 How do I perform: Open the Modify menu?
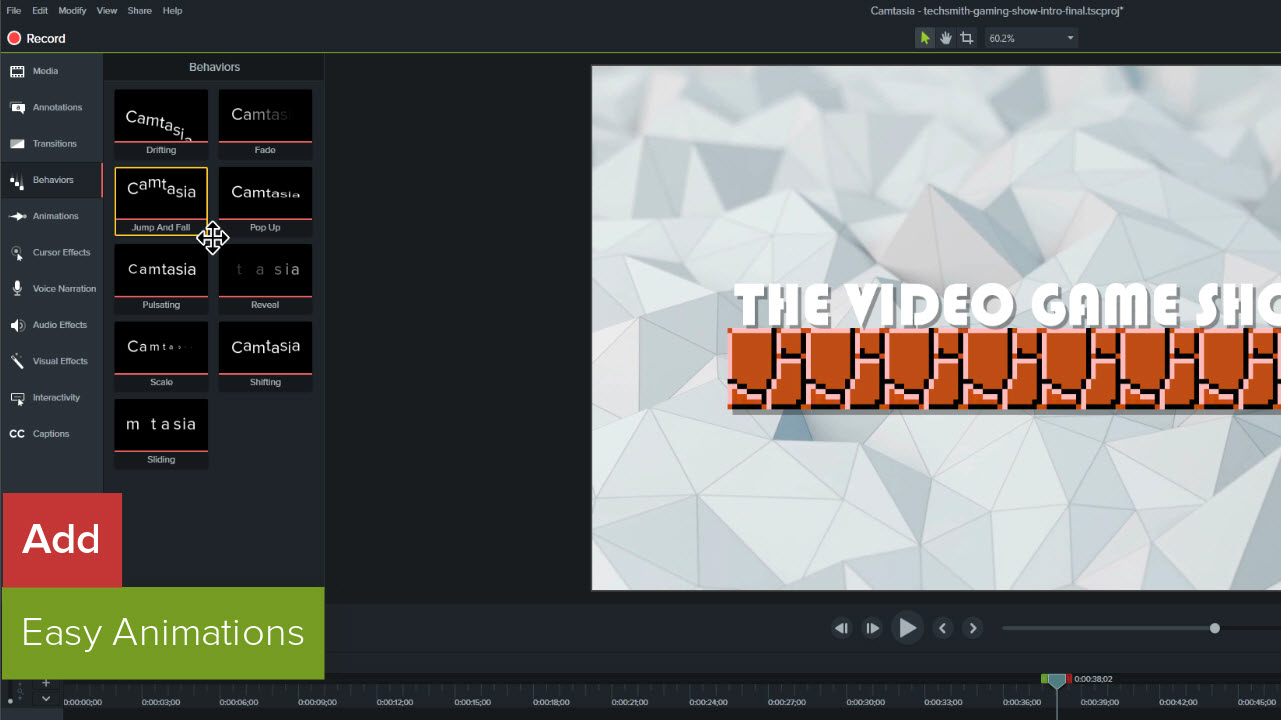pos(71,11)
